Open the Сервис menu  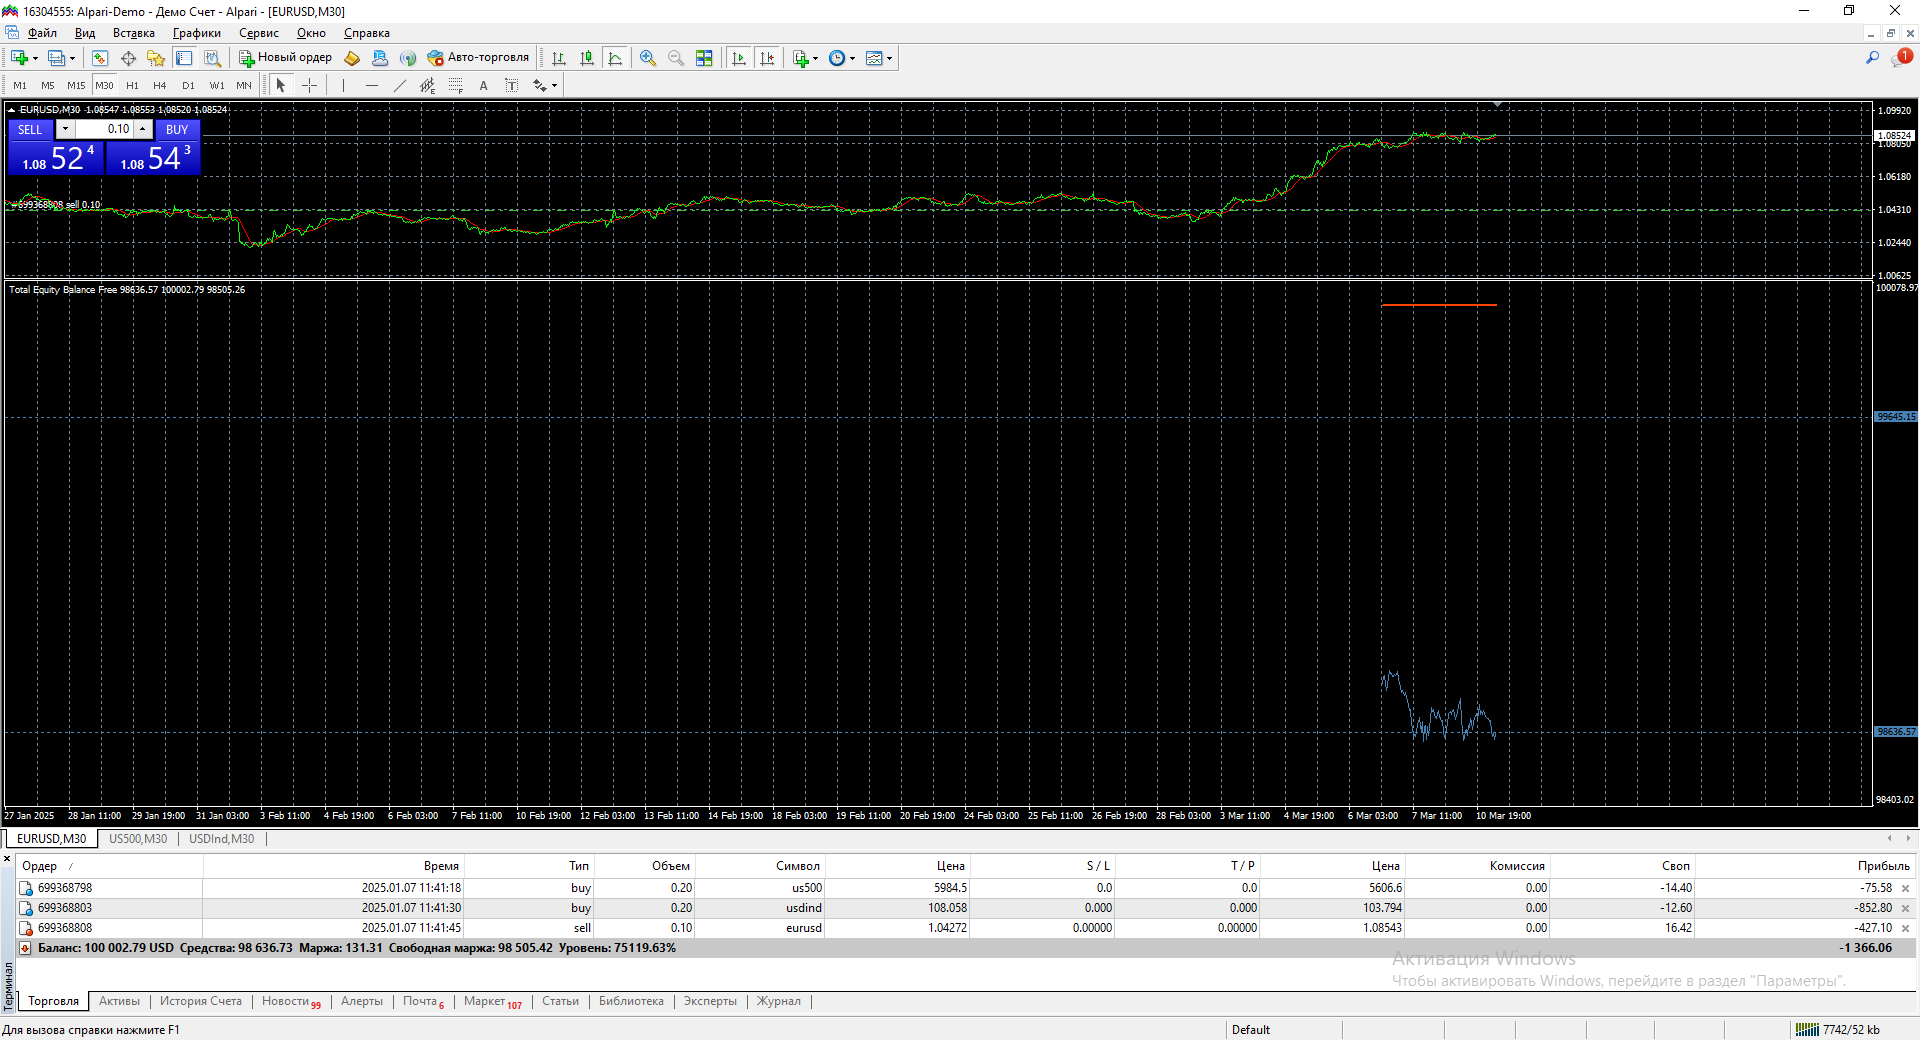(258, 33)
